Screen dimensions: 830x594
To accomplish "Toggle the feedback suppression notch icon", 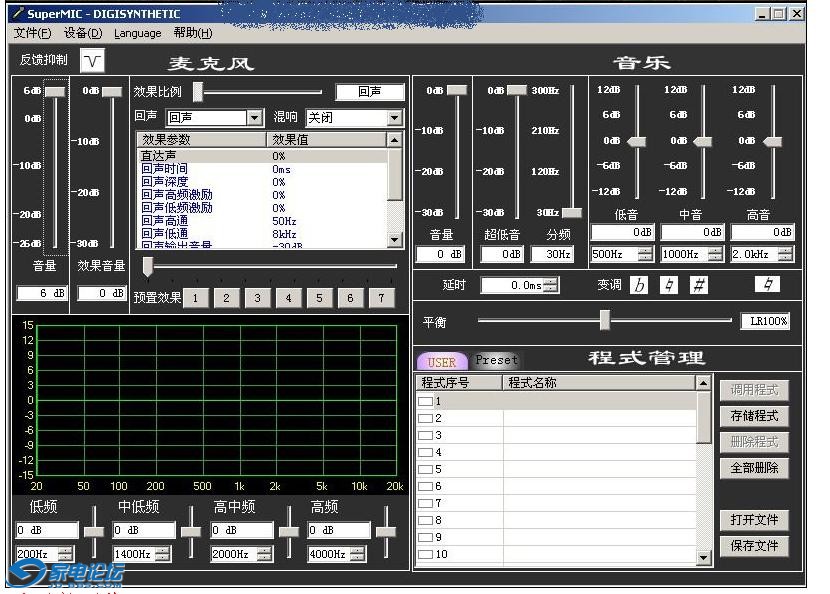I will (x=93, y=61).
